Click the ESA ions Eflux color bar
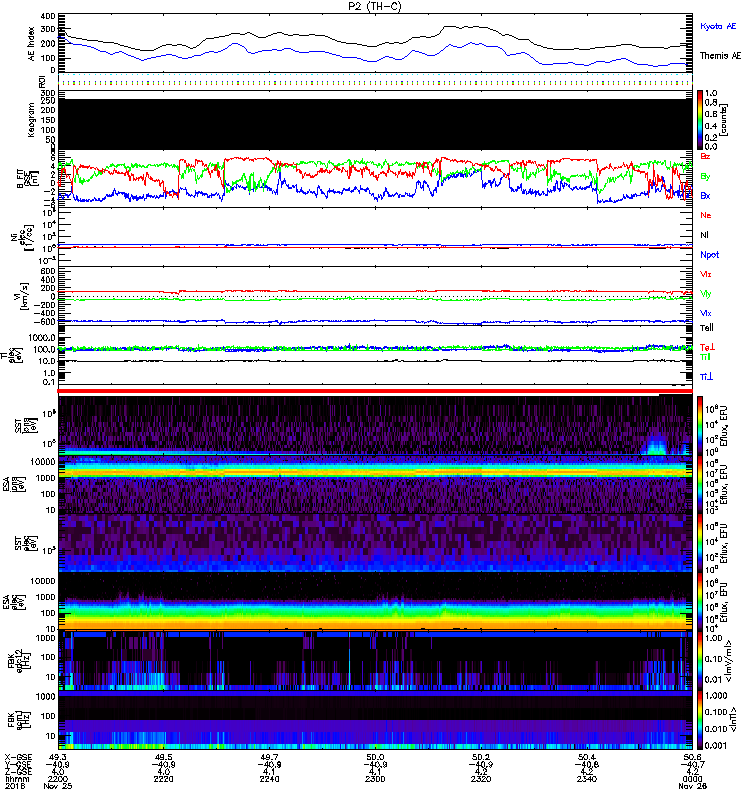Image resolution: width=750 pixels, height=800 pixels. (700, 485)
